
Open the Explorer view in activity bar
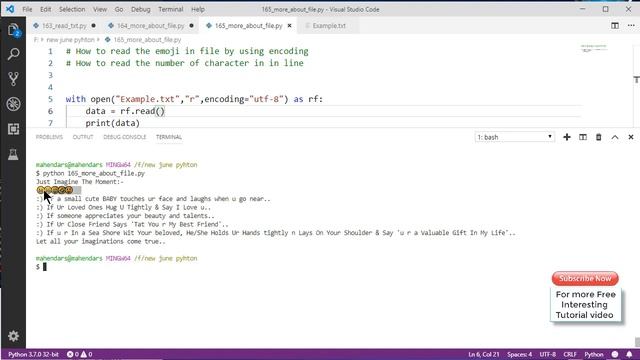pos(13,30)
